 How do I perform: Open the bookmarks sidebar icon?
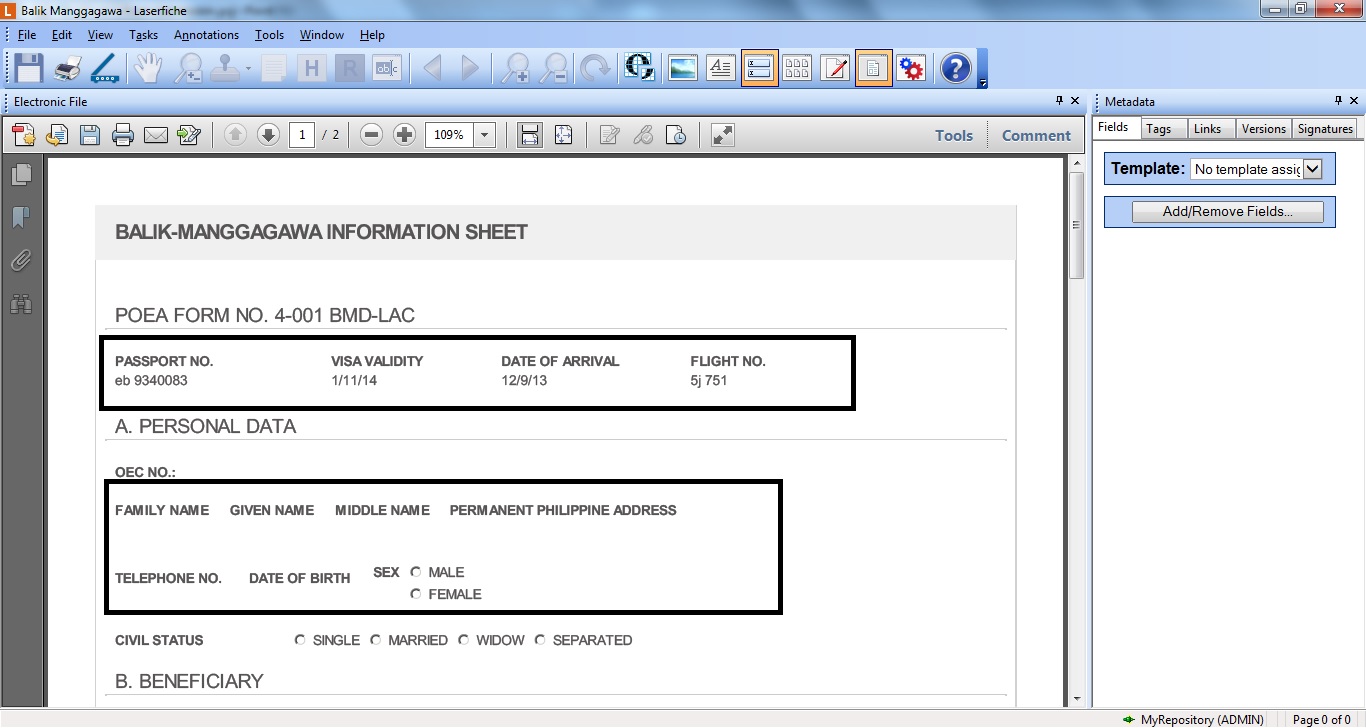click(21, 217)
